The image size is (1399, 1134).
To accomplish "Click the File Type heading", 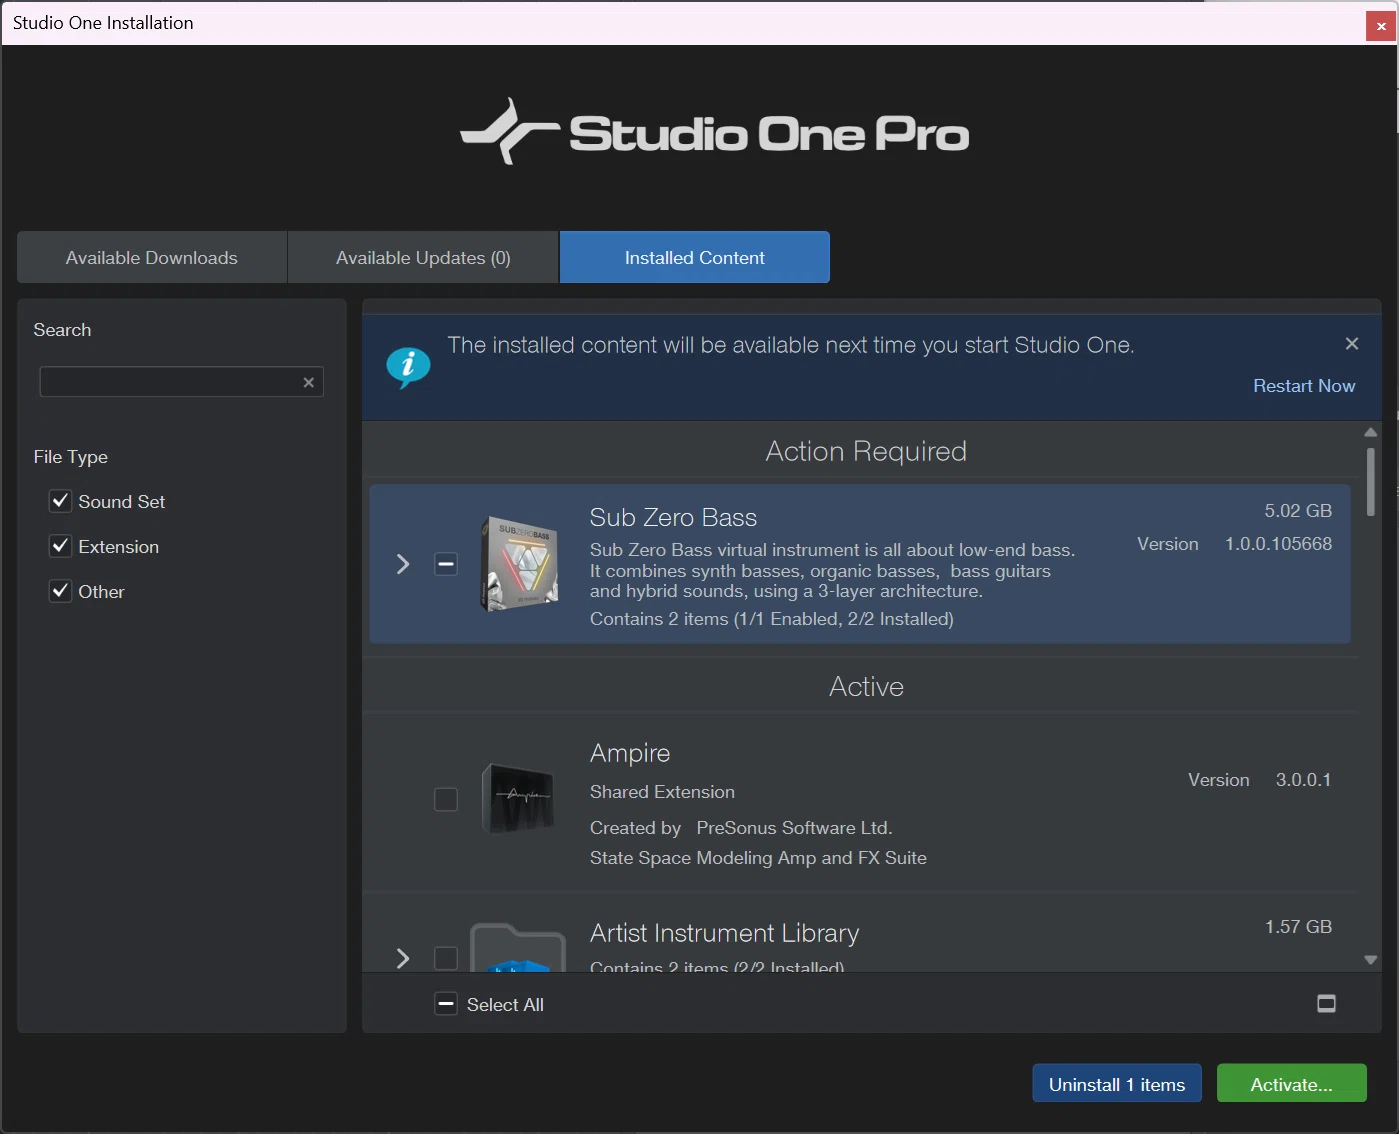I will 70,457.
